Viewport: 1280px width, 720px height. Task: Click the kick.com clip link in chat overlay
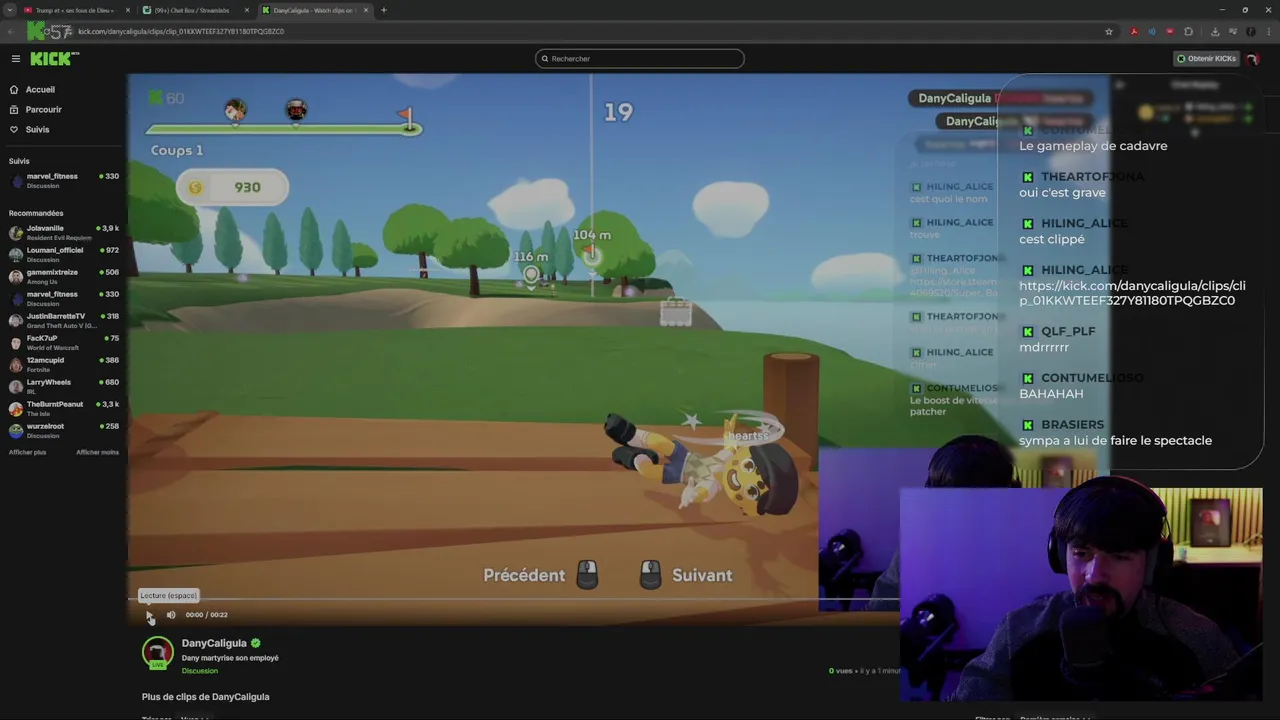click(x=1132, y=293)
